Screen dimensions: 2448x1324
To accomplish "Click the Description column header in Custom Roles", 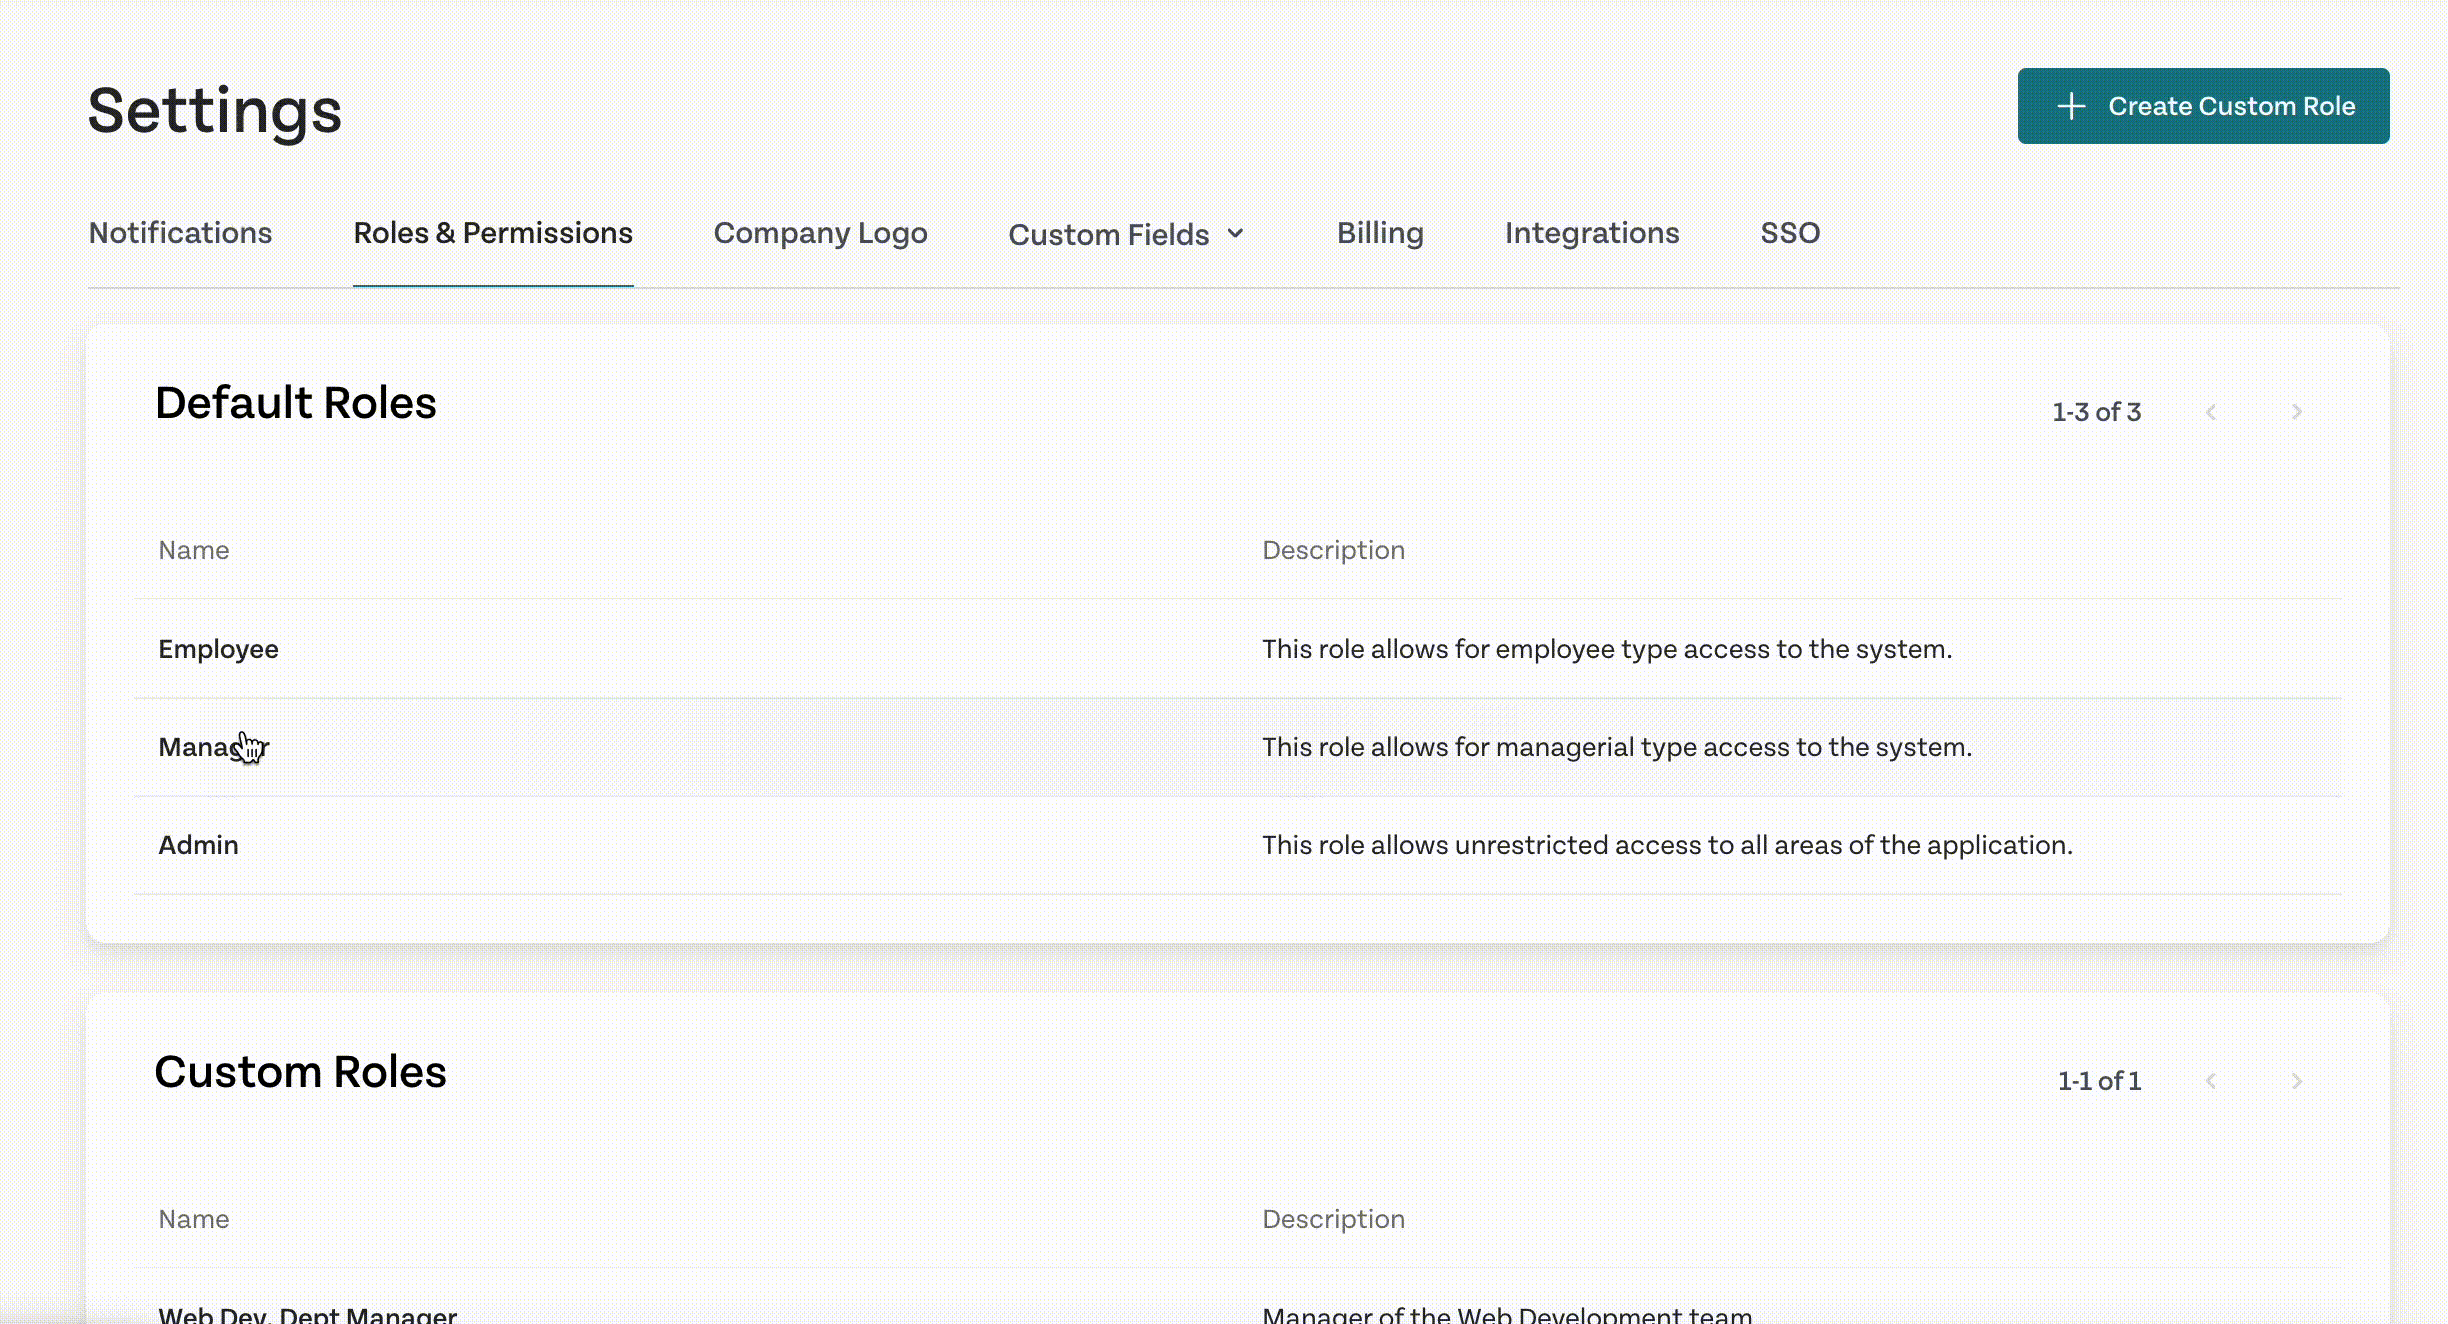I will coord(1334,1218).
